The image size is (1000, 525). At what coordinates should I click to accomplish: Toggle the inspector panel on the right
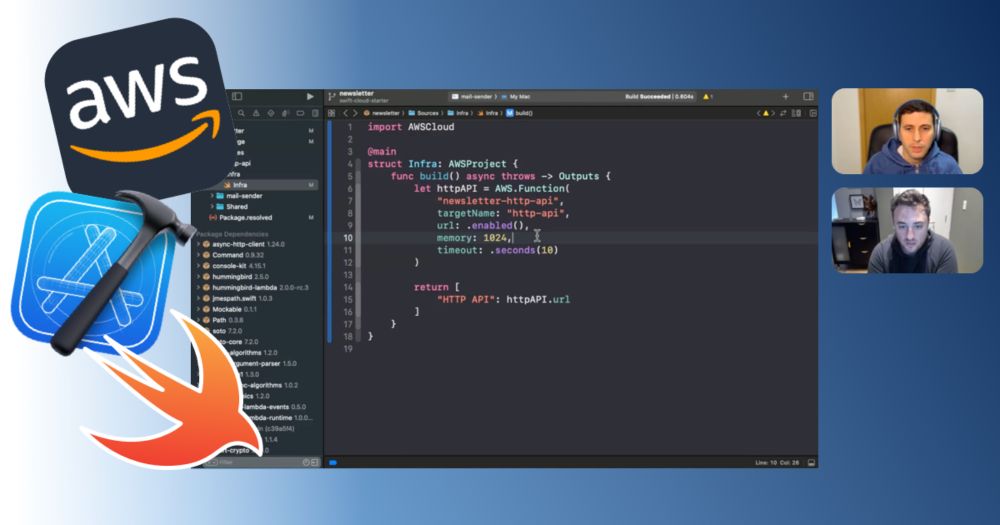click(809, 96)
